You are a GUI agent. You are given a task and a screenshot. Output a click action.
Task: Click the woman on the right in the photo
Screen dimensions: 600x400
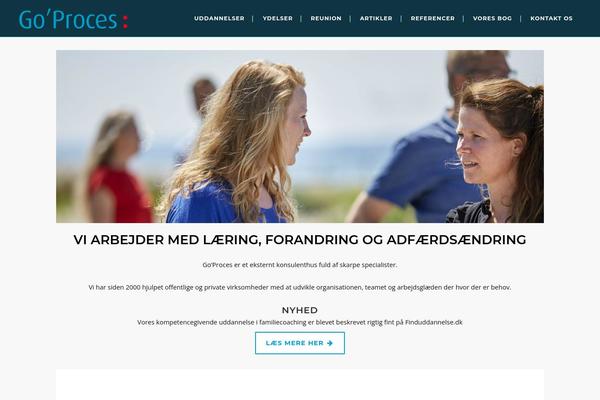coord(497,153)
